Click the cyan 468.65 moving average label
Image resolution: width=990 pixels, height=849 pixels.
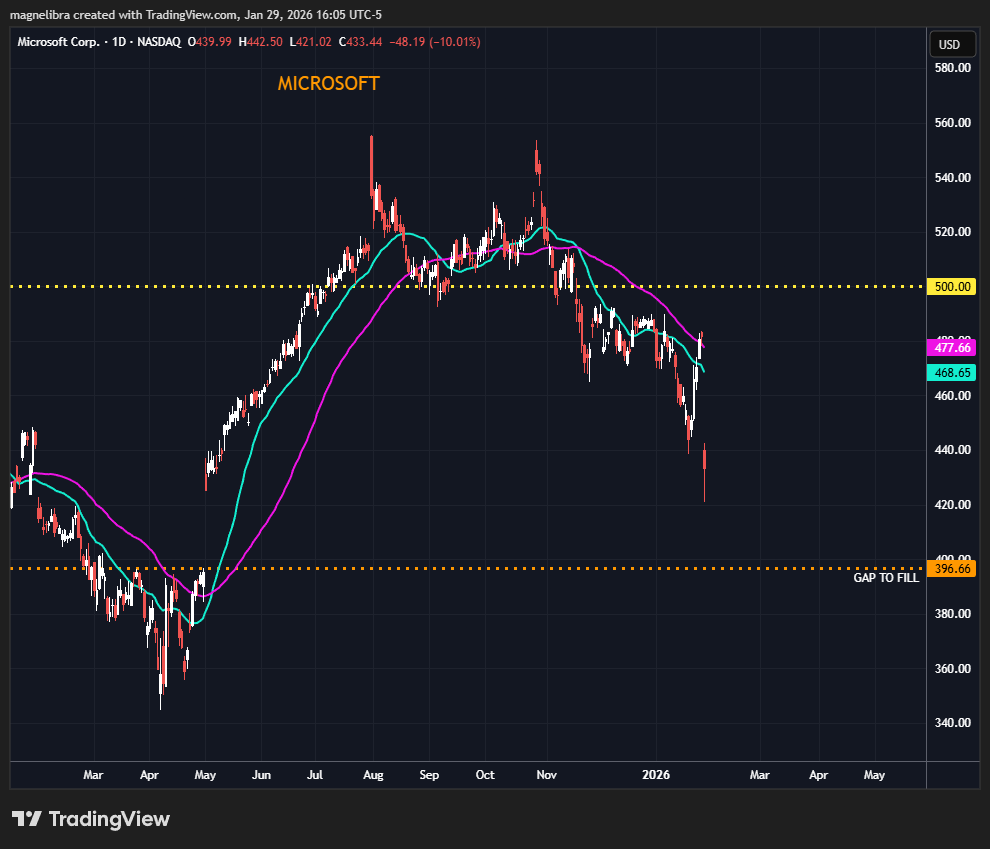coord(951,372)
